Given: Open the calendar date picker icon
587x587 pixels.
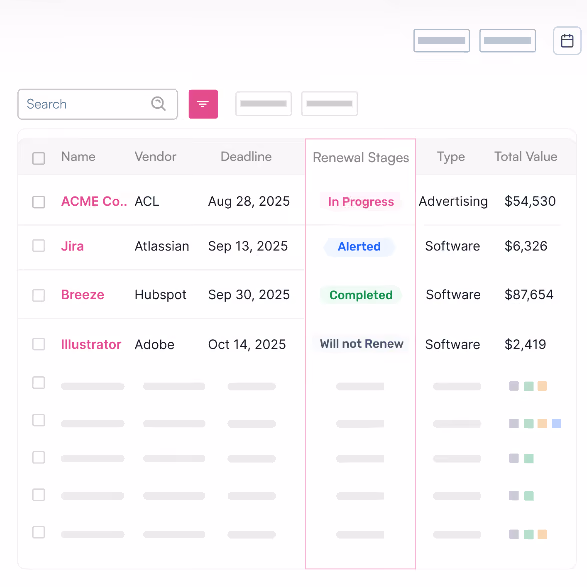Looking at the screenshot, I should coord(567,40).
